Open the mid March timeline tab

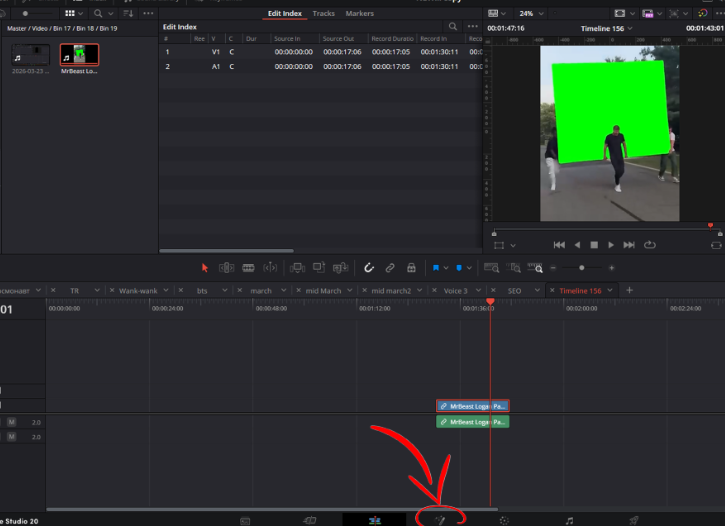point(323,291)
